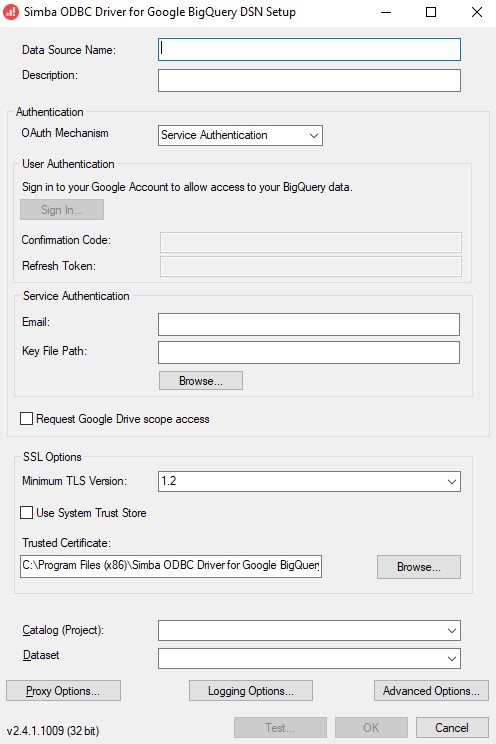Close the DSN Setup window
The height and width of the screenshot is (744, 496).
click(477, 12)
